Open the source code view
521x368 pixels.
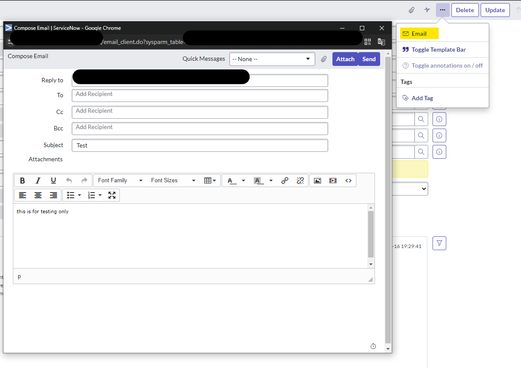tap(348, 181)
